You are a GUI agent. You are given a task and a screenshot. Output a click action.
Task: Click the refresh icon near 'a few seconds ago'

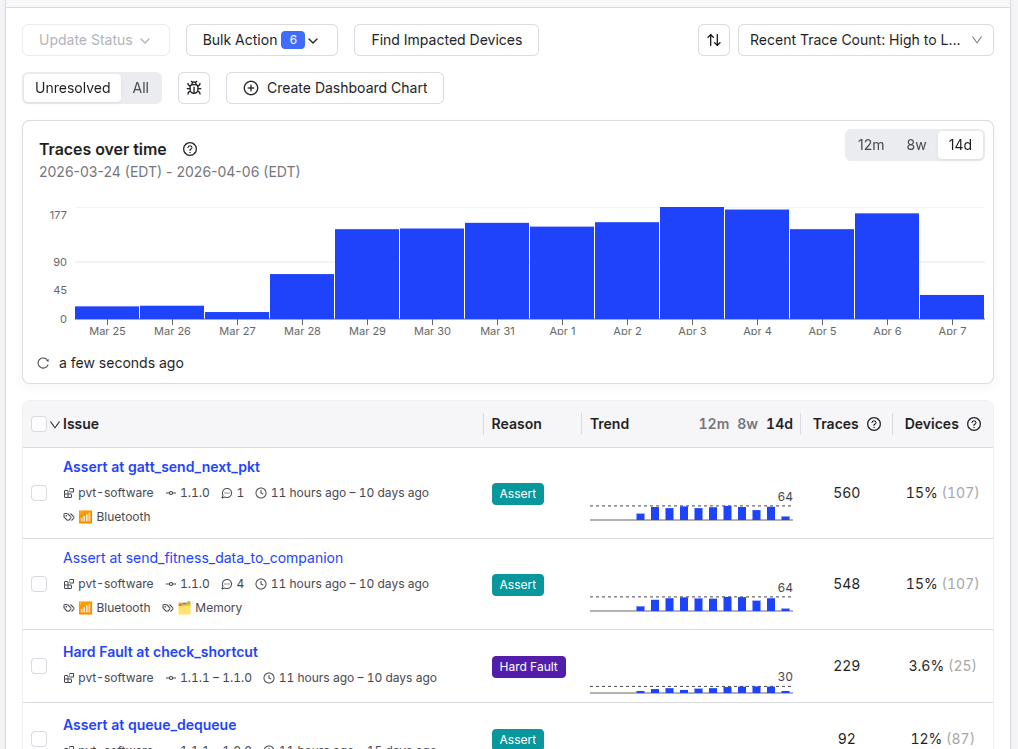[43, 363]
